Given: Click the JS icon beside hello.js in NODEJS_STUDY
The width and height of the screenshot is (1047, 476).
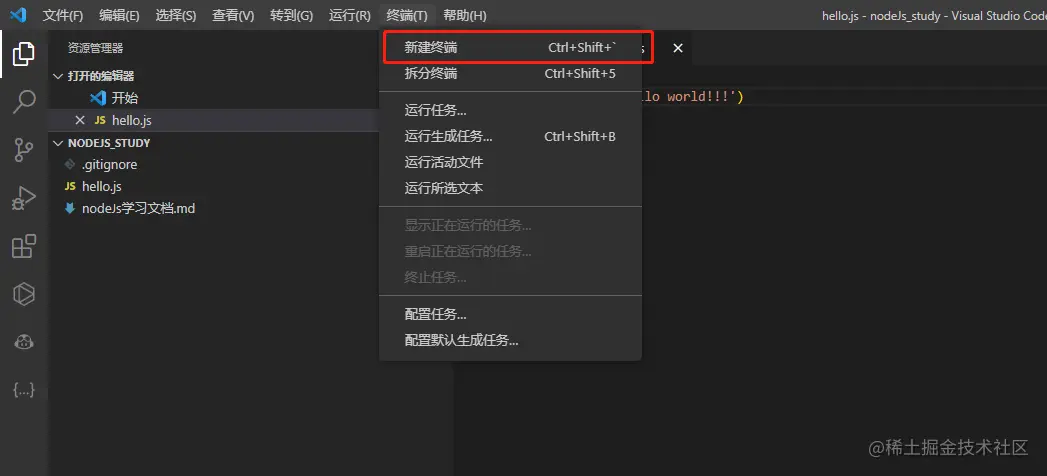Looking at the screenshot, I should click(69, 186).
